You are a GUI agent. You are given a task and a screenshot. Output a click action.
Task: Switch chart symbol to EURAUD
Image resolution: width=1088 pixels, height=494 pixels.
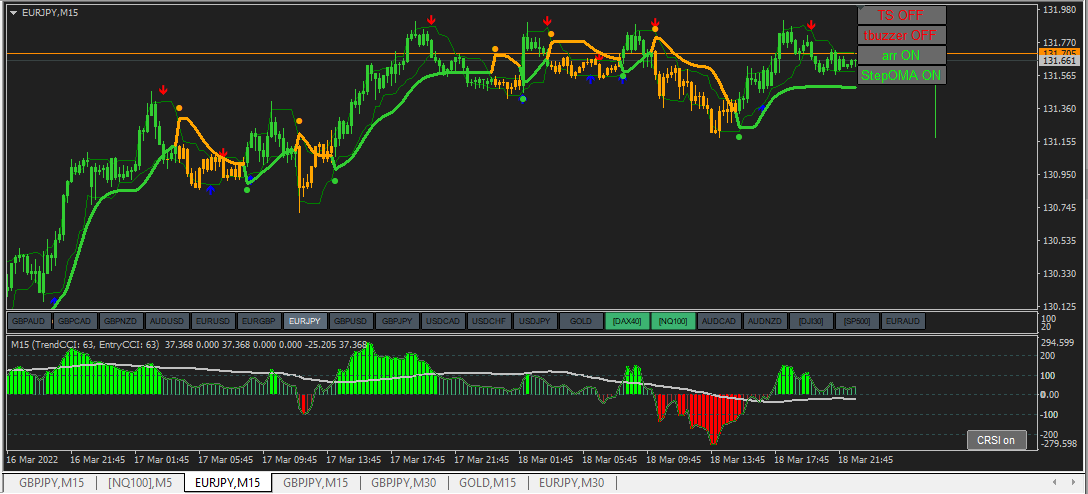903,321
